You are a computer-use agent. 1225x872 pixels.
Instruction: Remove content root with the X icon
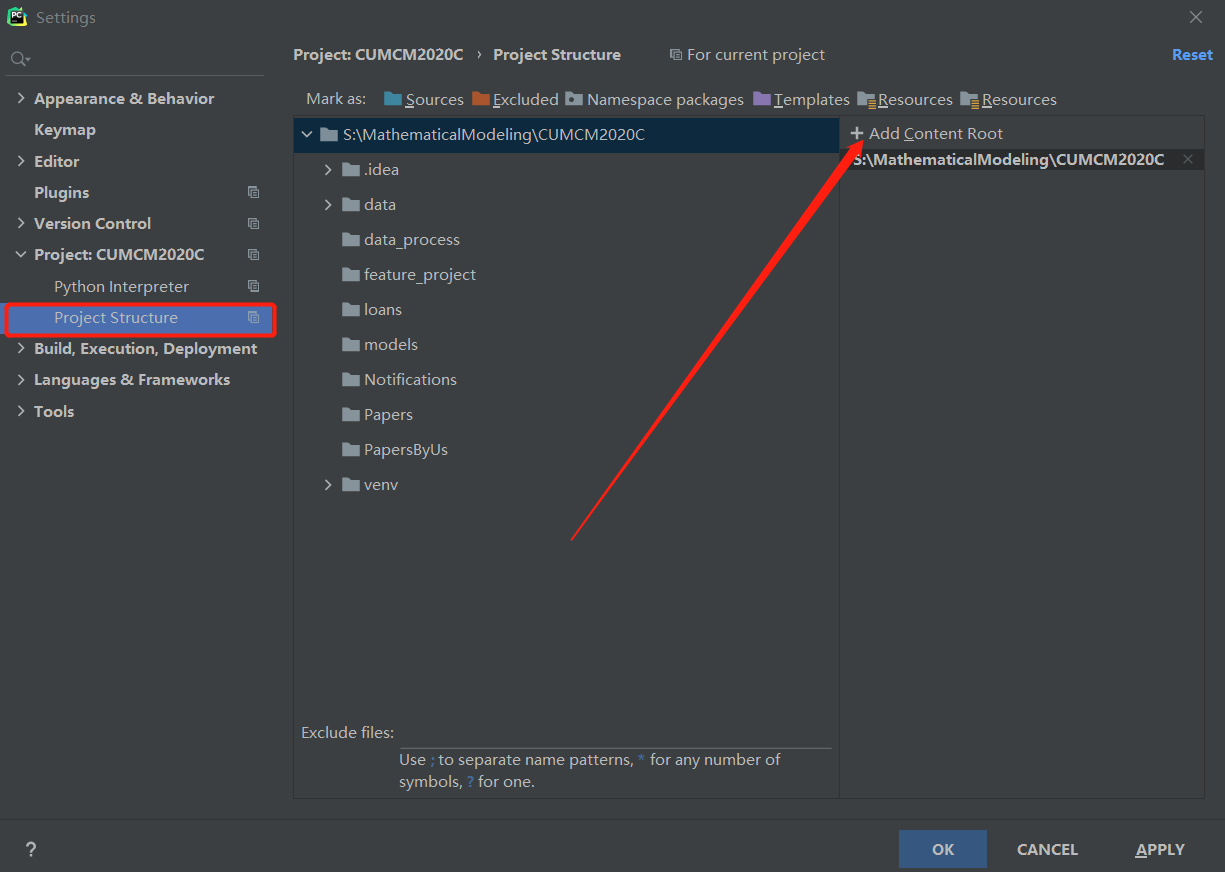[x=1188, y=159]
